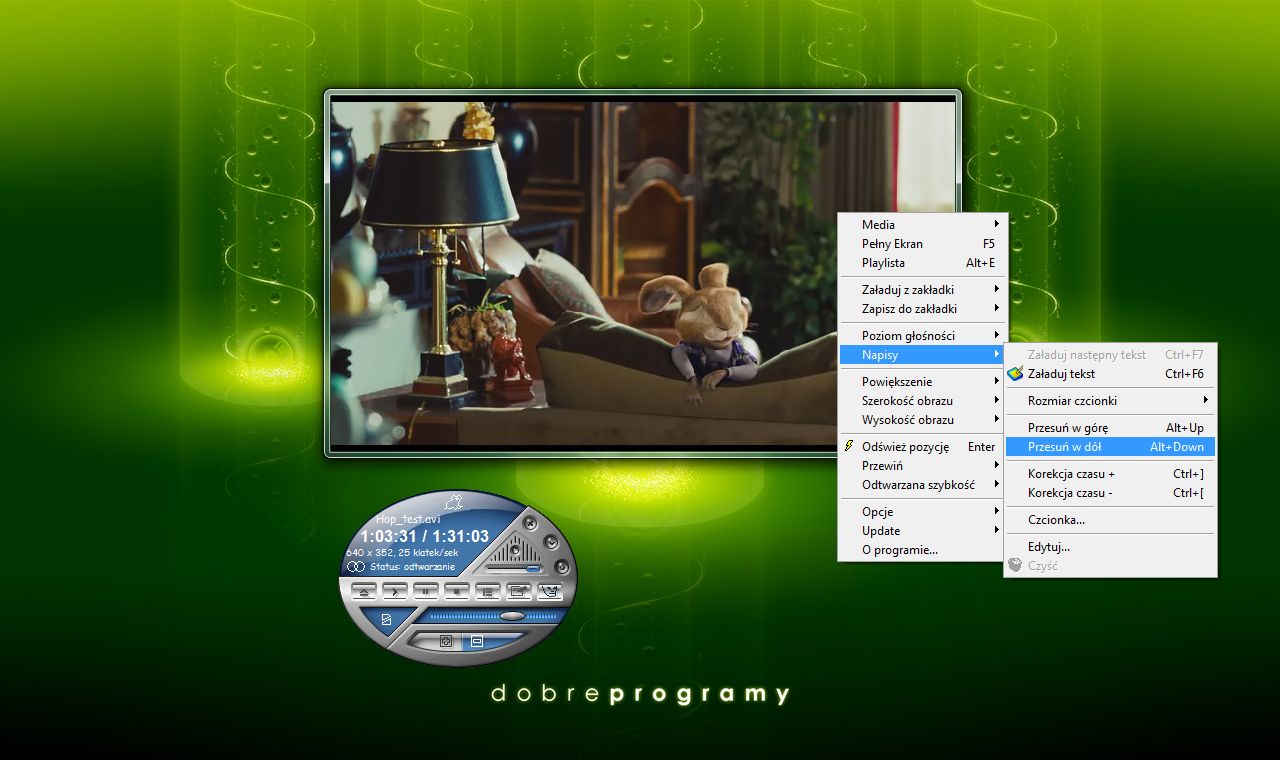Click the bottom round button under the arrow button
The image size is (1280, 760).
(562, 567)
